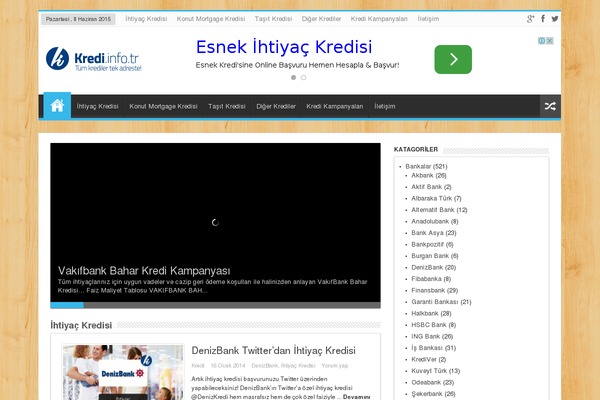Viewport: 600px width, 400px height.
Task: Click the İhtiyaç Kredisi section heading
Action: (81, 325)
